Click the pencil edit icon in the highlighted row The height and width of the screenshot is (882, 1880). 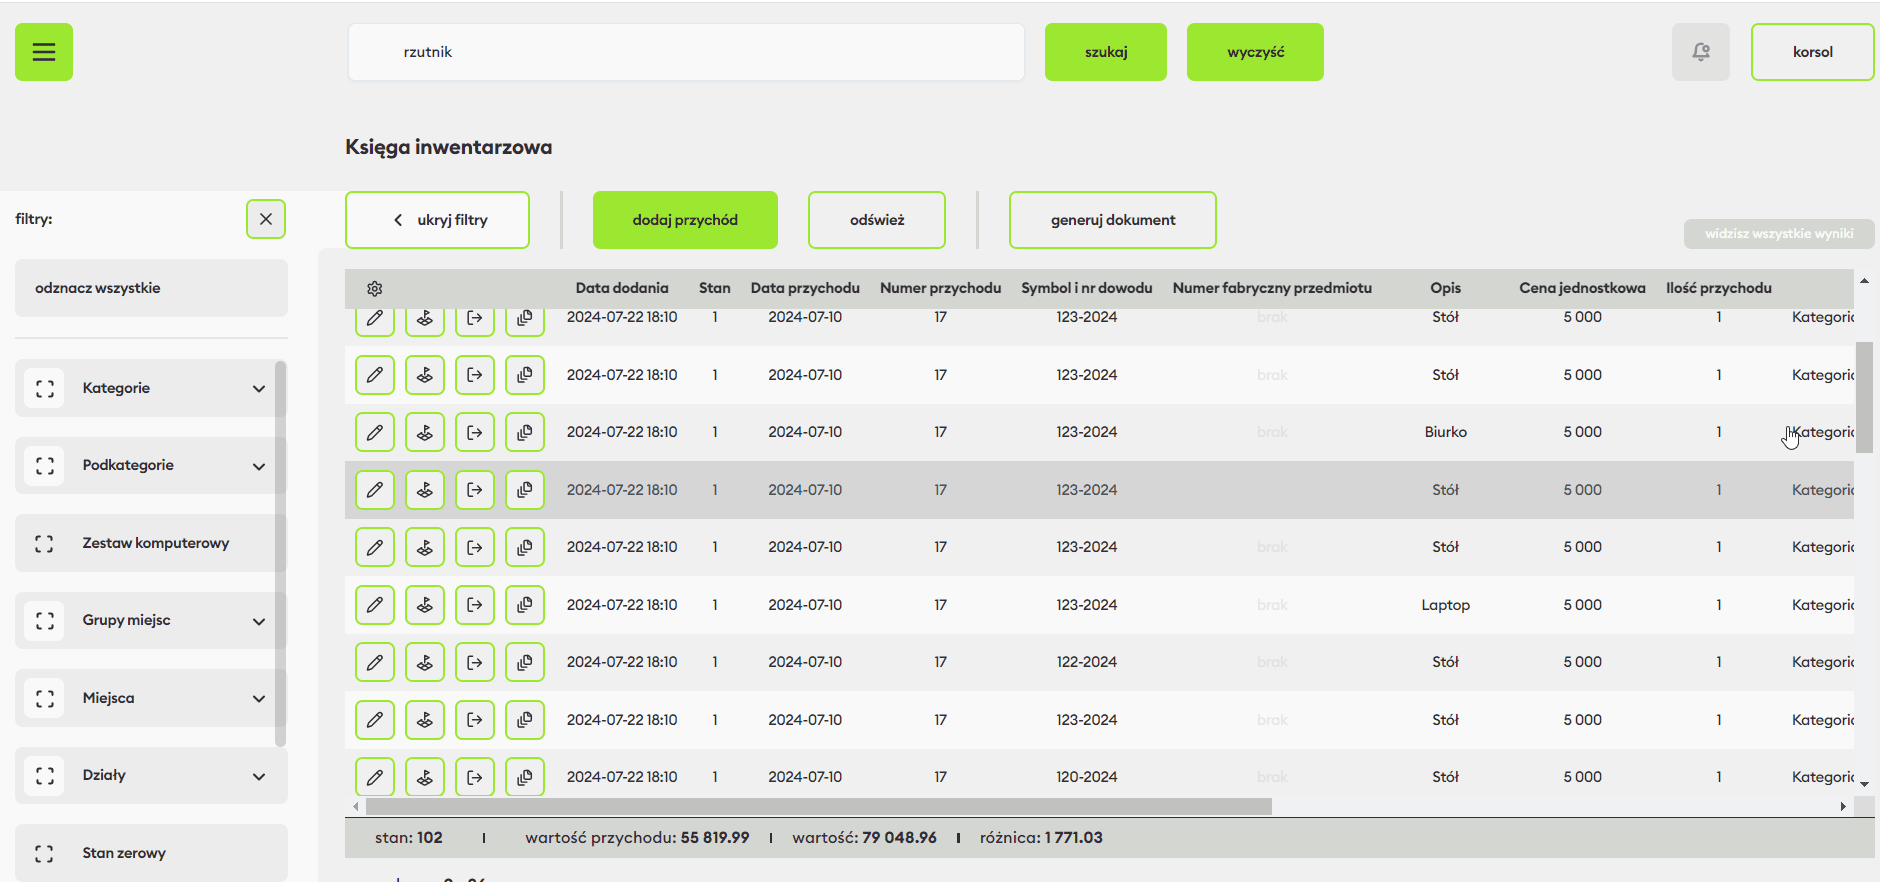[x=375, y=490]
